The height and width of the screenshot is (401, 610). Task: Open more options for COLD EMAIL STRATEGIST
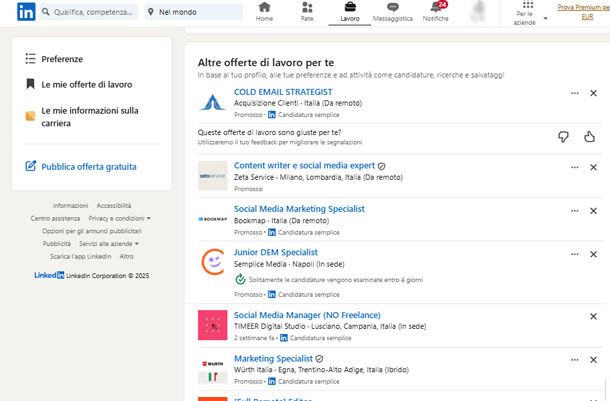(x=575, y=93)
